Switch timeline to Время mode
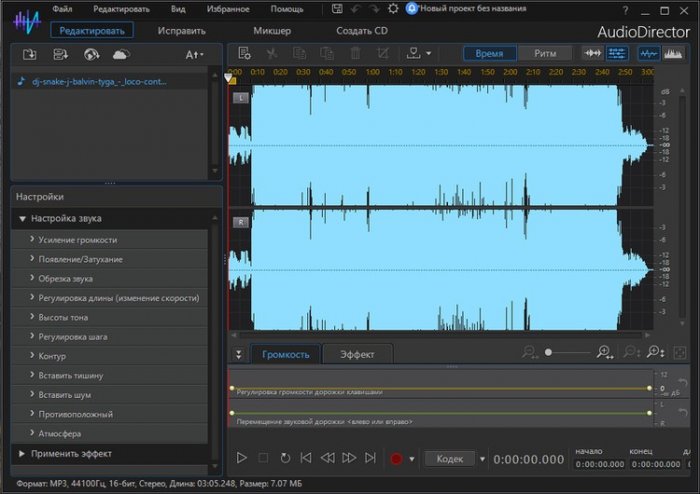 pyautogui.click(x=491, y=53)
